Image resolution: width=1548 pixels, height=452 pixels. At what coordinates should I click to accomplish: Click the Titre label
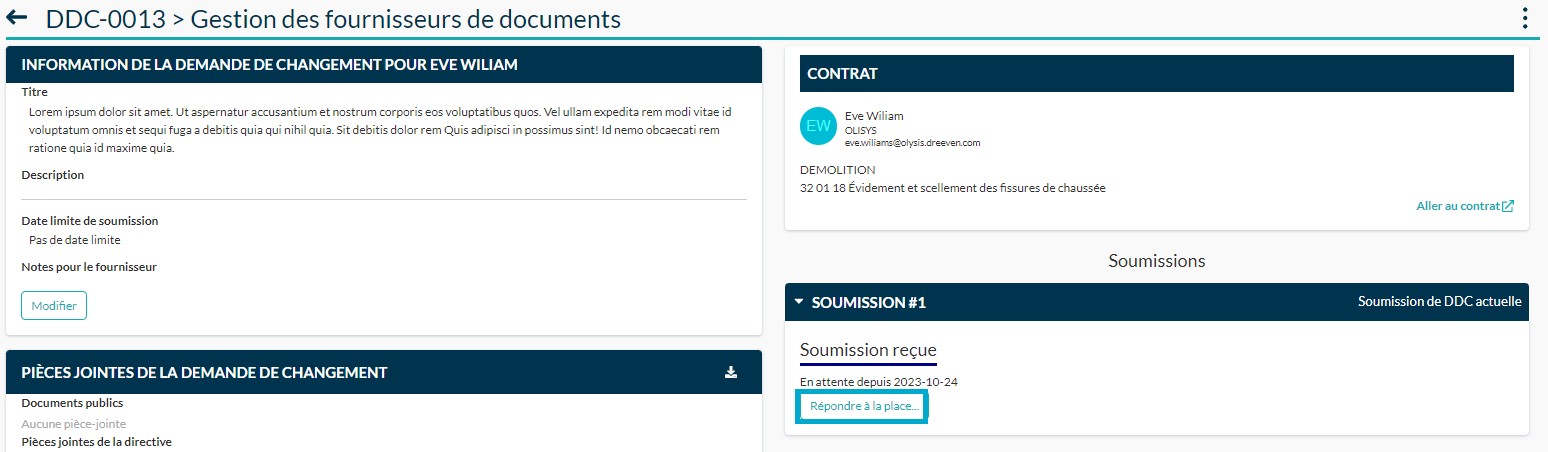(x=34, y=92)
